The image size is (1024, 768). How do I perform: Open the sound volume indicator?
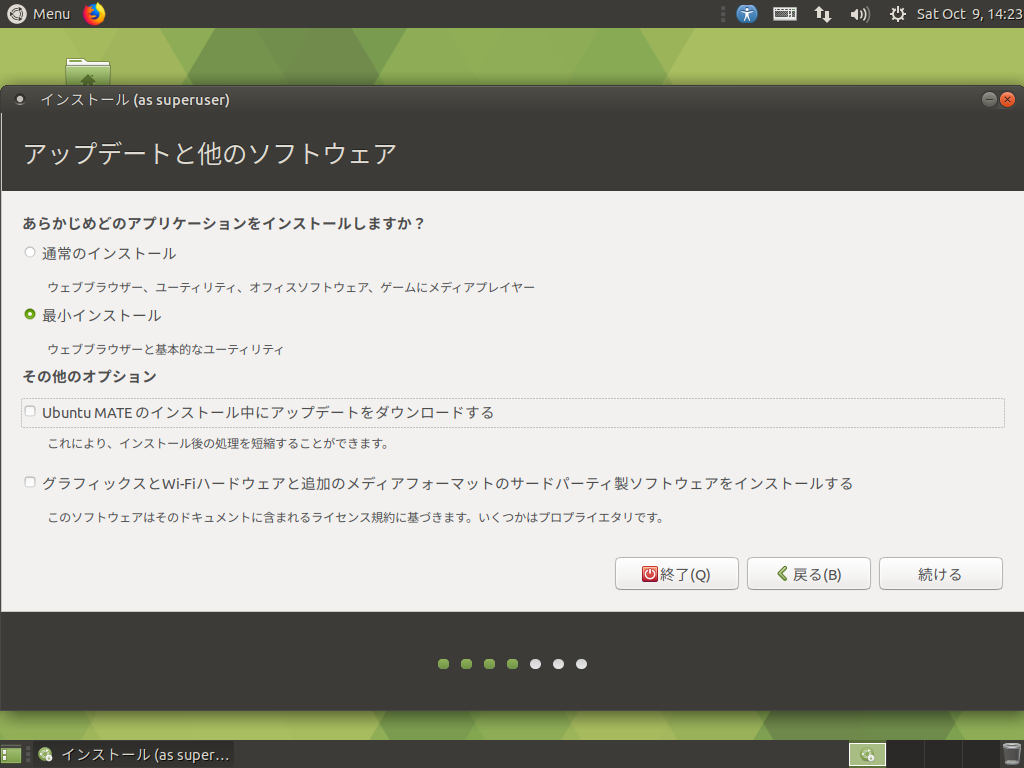pyautogui.click(x=860, y=14)
